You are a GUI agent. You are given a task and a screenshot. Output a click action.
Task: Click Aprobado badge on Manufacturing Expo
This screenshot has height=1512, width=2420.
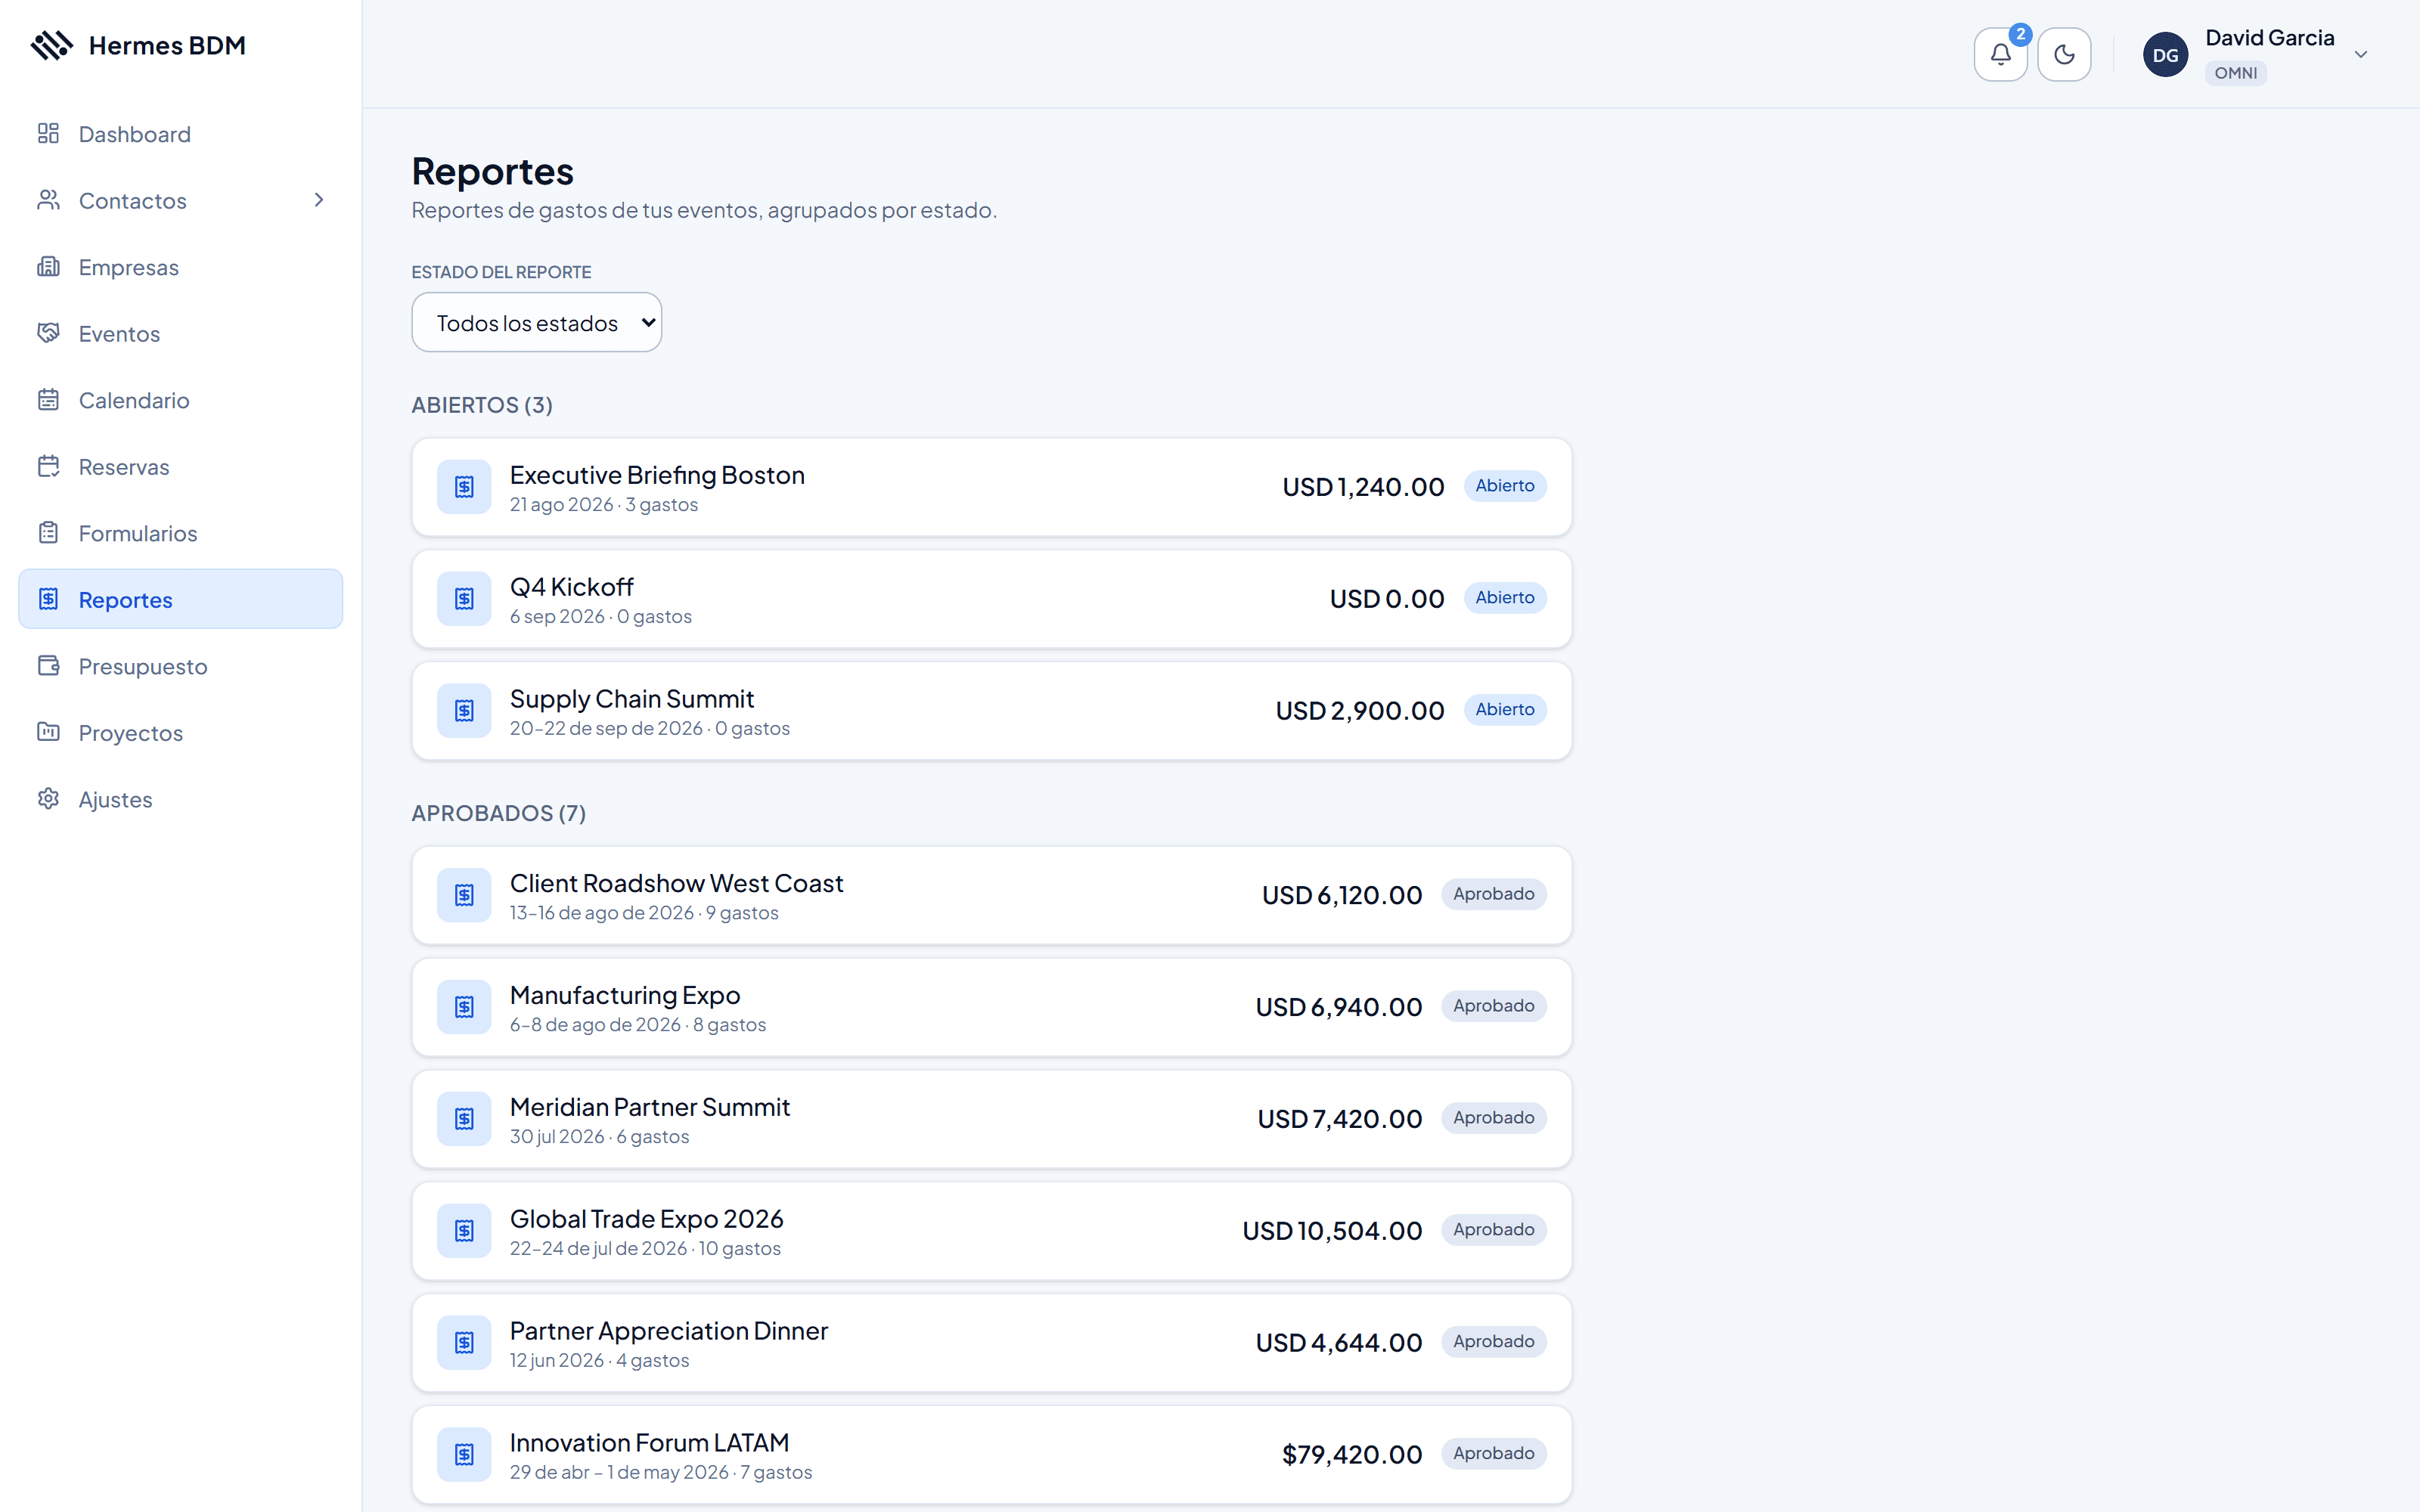[1494, 1006]
